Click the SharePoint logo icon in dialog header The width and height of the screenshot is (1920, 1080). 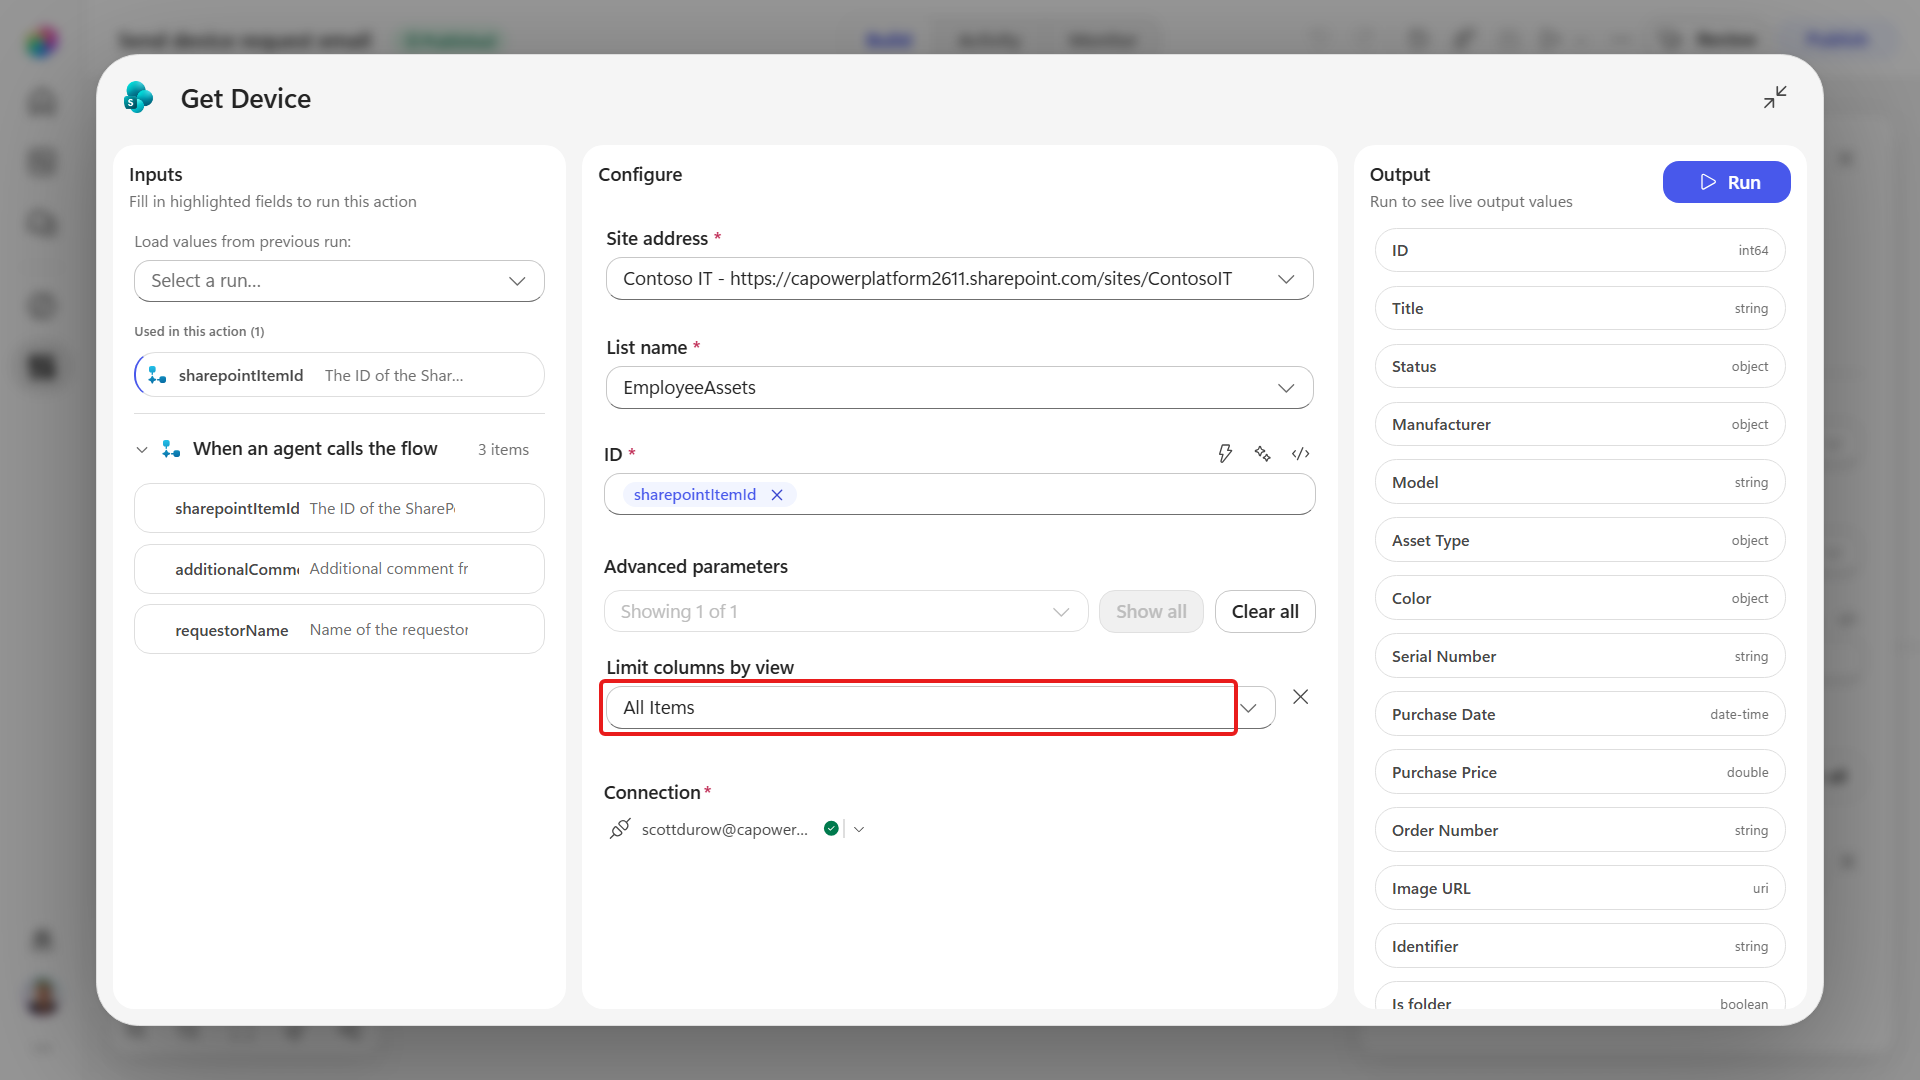pos(138,98)
